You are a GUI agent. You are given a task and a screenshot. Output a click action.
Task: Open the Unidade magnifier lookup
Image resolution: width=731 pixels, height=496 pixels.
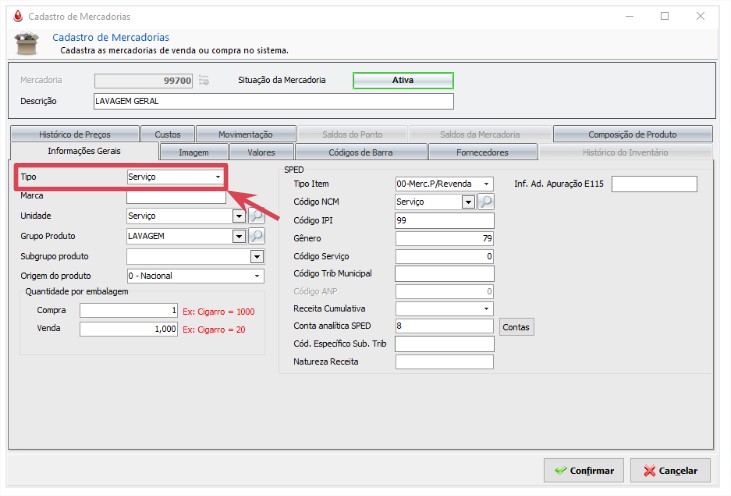pos(256,216)
